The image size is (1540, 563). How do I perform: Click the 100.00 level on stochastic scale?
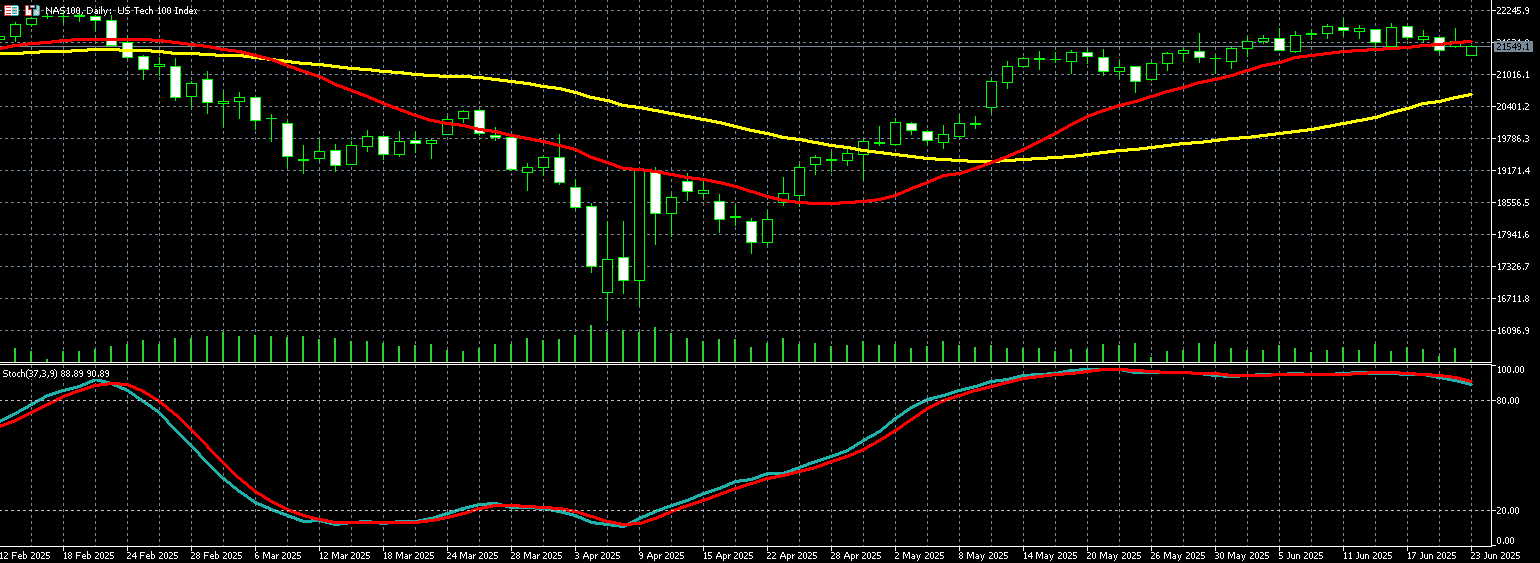1508,370
